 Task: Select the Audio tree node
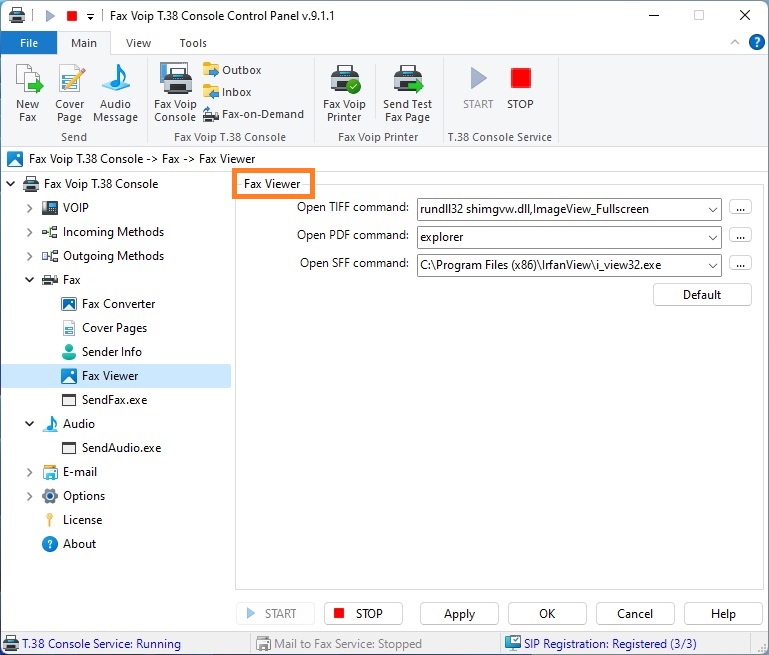pyautogui.click(x=69, y=424)
